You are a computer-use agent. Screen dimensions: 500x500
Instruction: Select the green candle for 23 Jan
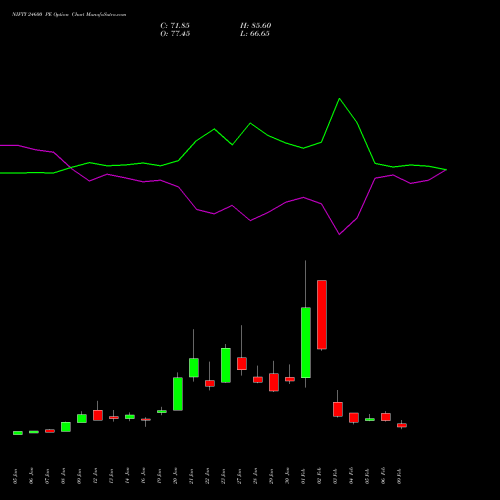point(226,365)
